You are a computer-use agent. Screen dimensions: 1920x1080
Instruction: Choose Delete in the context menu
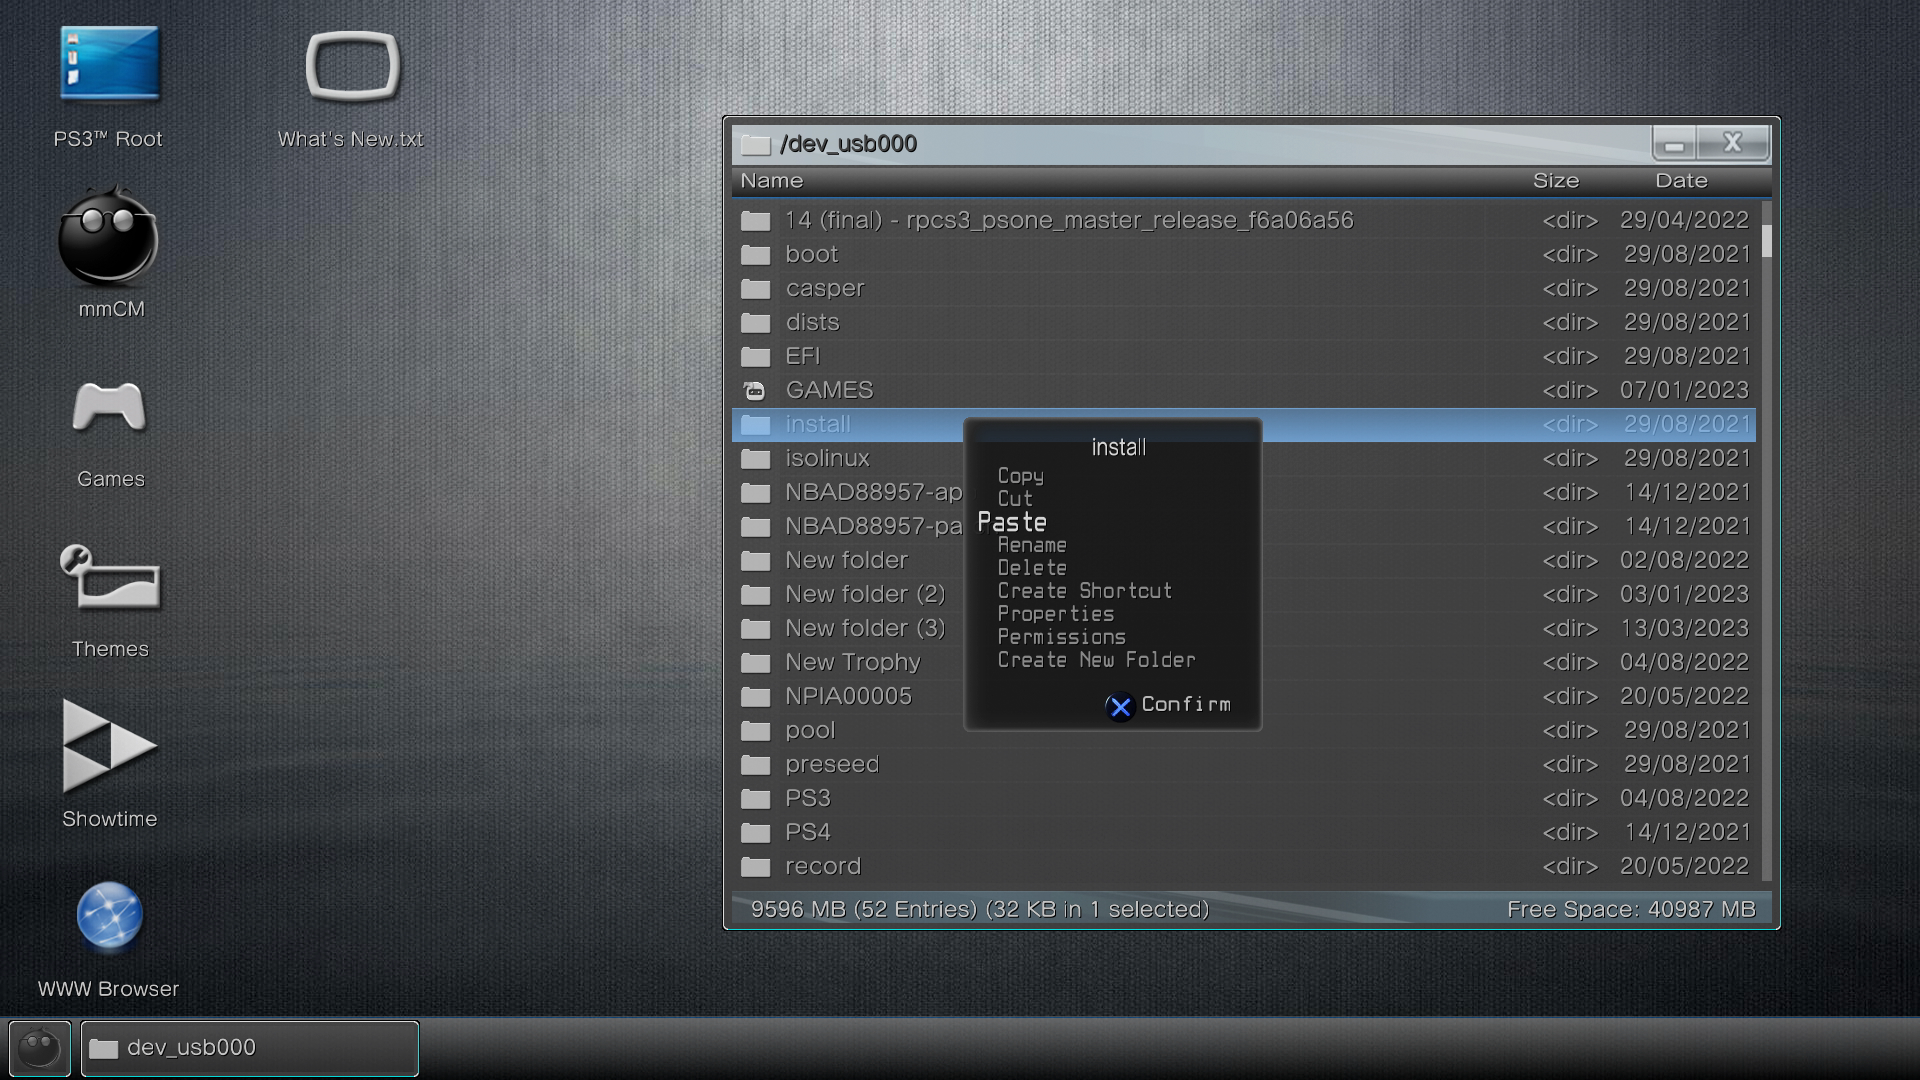point(1032,568)
